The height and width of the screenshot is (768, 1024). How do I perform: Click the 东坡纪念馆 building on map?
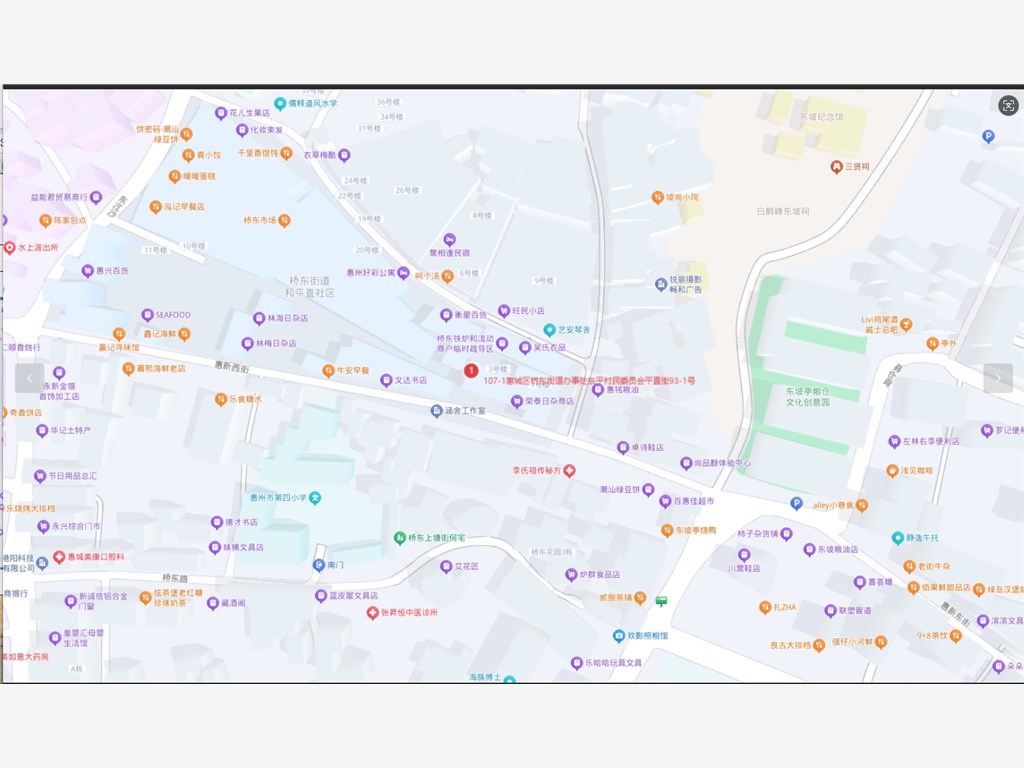click(820, 116)
